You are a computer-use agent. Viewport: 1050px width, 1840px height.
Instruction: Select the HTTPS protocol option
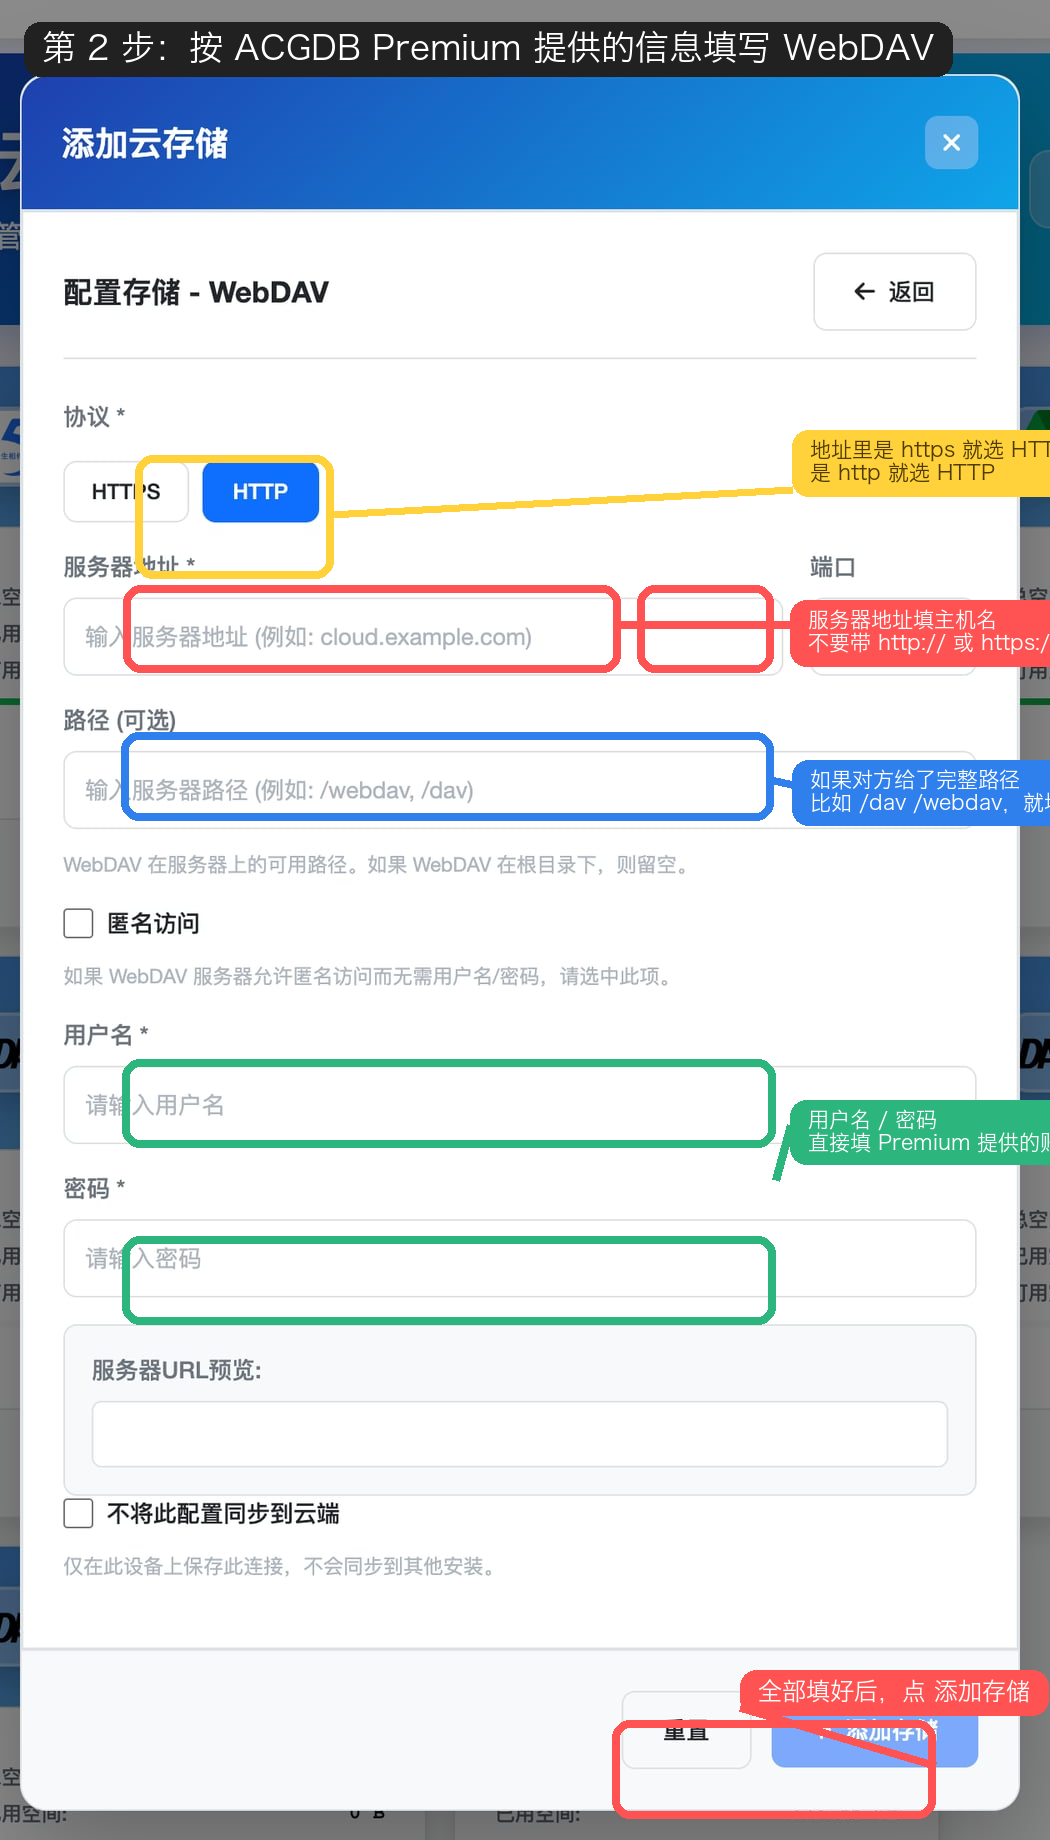[126, 492]
